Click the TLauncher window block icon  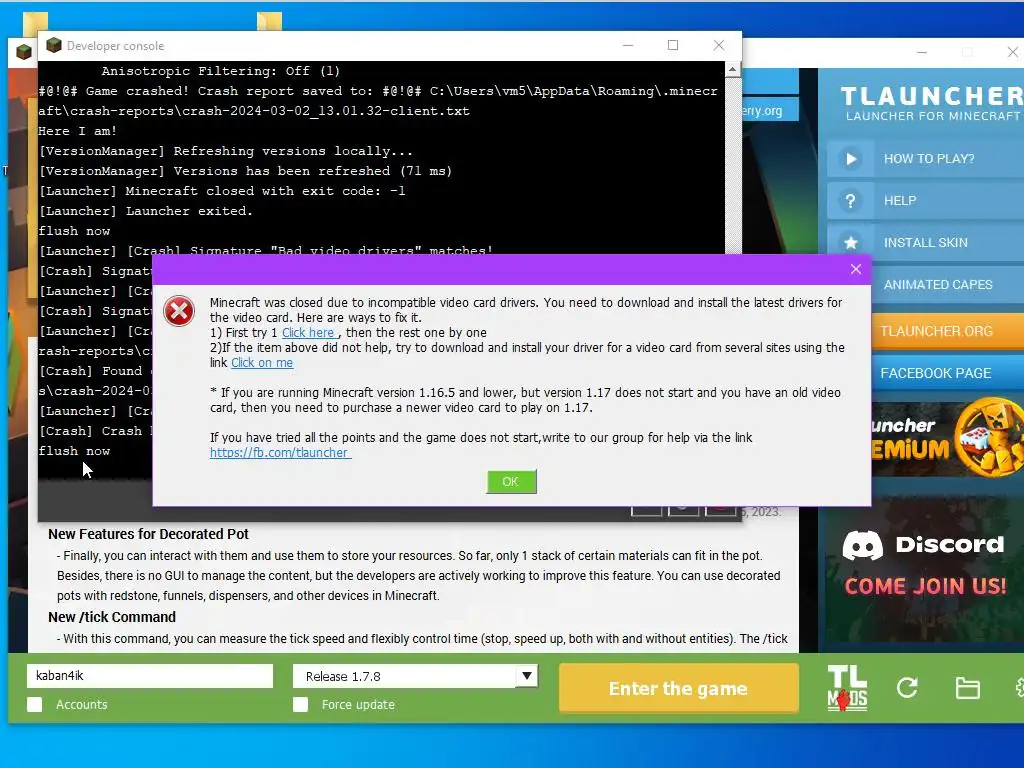[x=24, y=52]
